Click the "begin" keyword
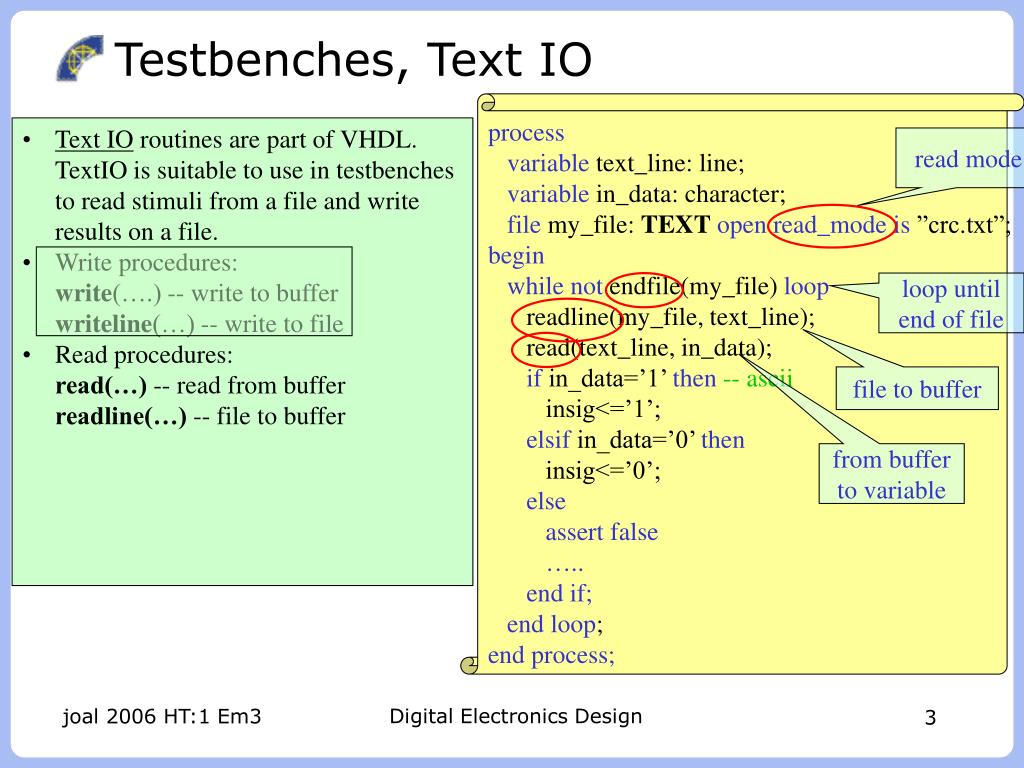The height and width of the screenshot is (768, 1024). pyautogui.click(x=516, y=256)
